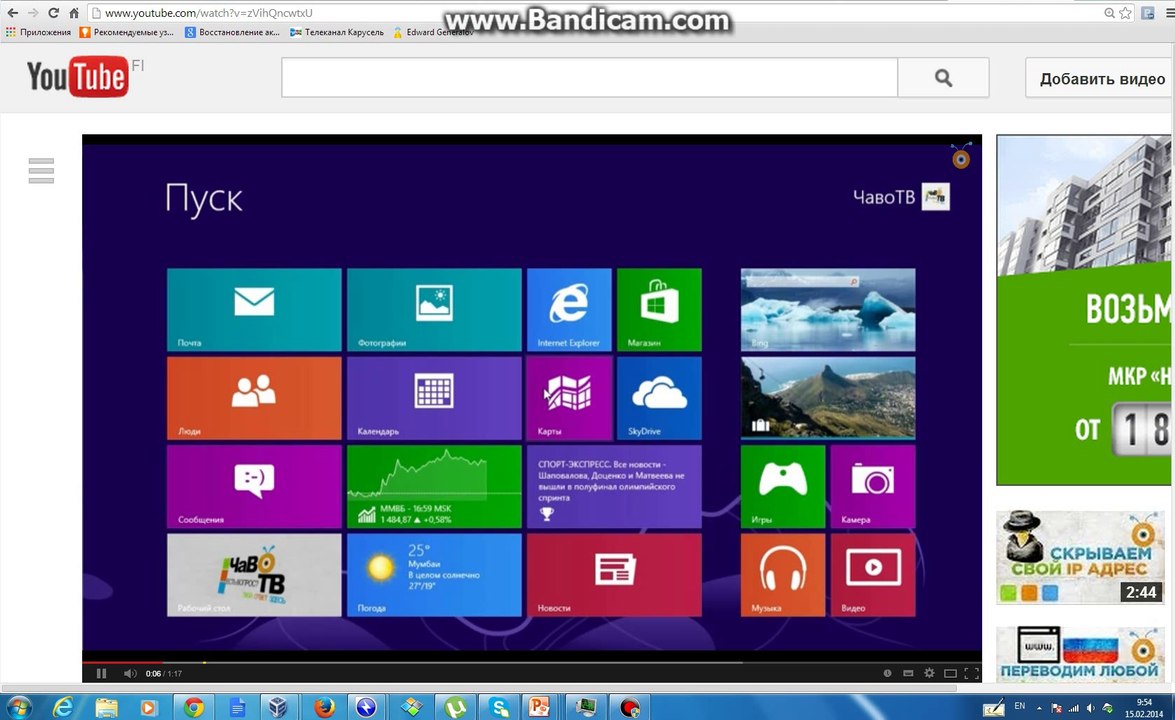Open the Edward Generalov bookmark

[433, 32]
